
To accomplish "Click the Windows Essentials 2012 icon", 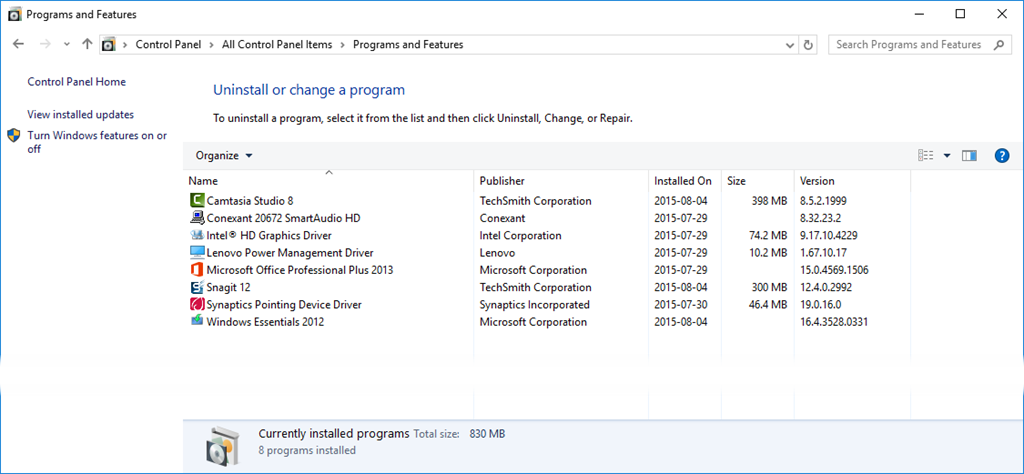I will 197,322.
